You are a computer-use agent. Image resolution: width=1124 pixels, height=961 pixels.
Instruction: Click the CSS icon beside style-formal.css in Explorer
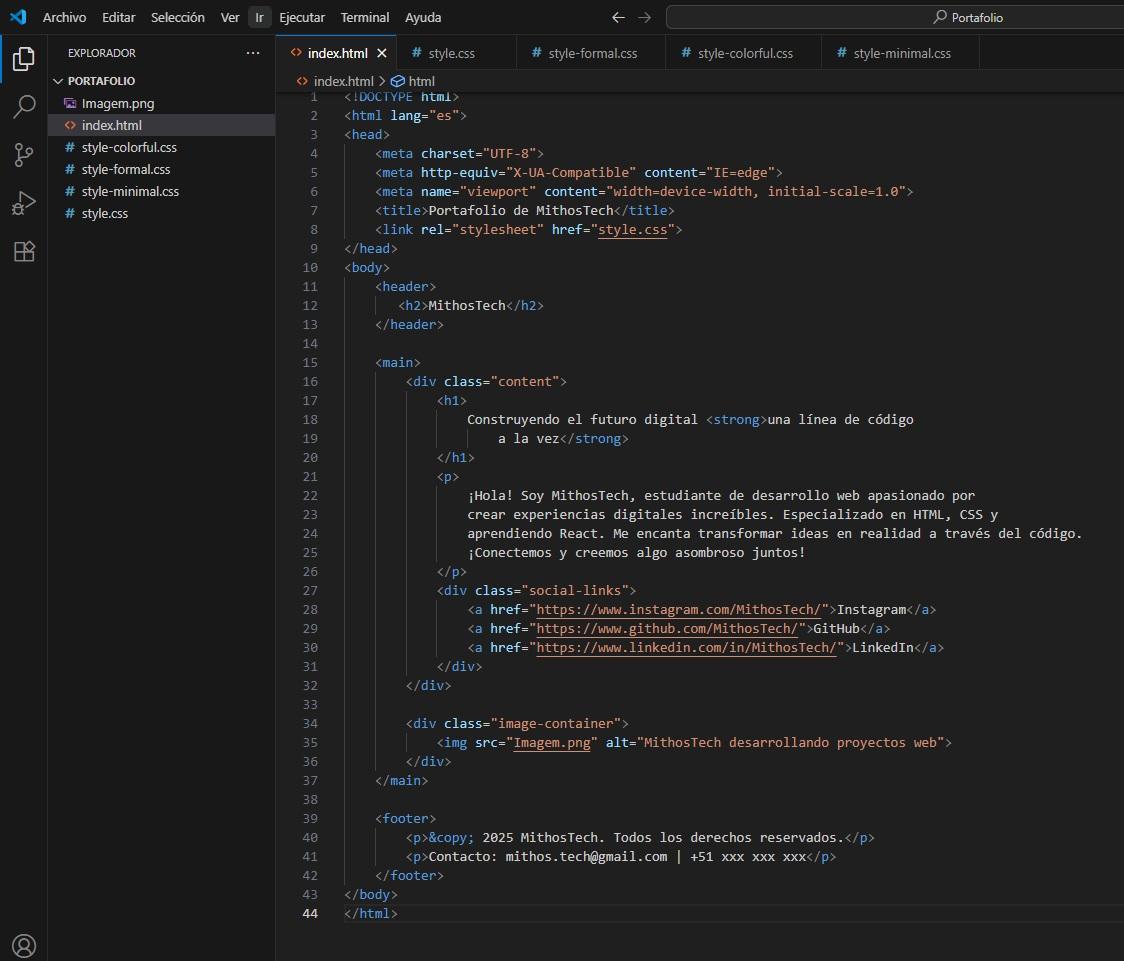pyautogui.click(x=70, y=169)
